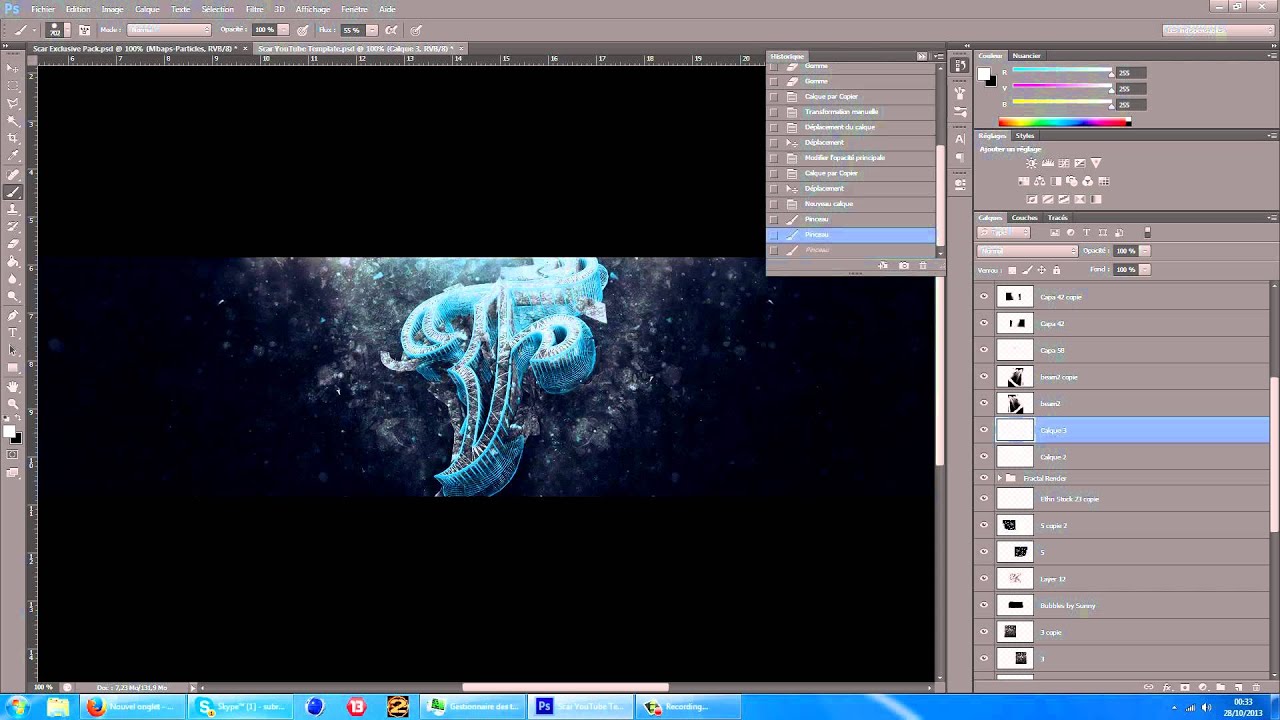1280x720 pixels.
Task: Switch to the Nuancier tab
Action: 1026,56
